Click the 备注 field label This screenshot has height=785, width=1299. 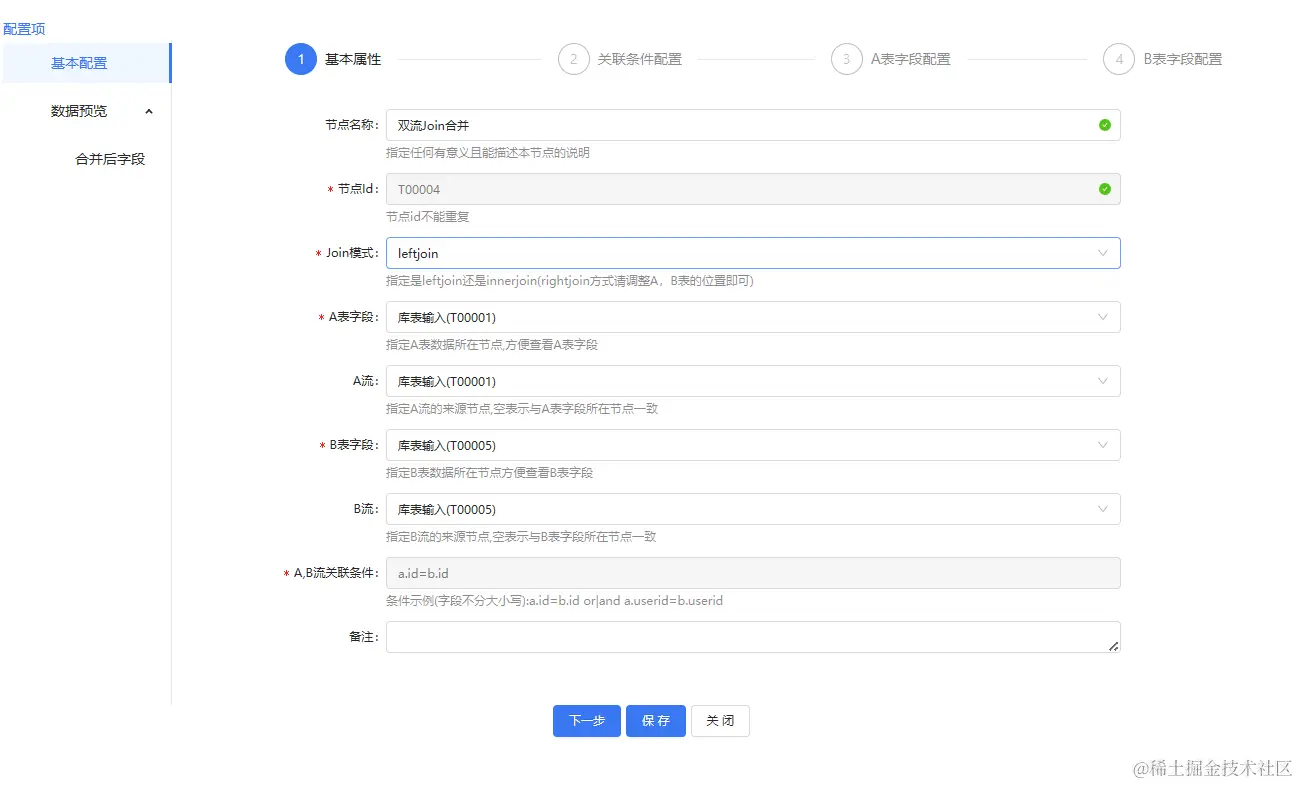[x=364, y=637]
